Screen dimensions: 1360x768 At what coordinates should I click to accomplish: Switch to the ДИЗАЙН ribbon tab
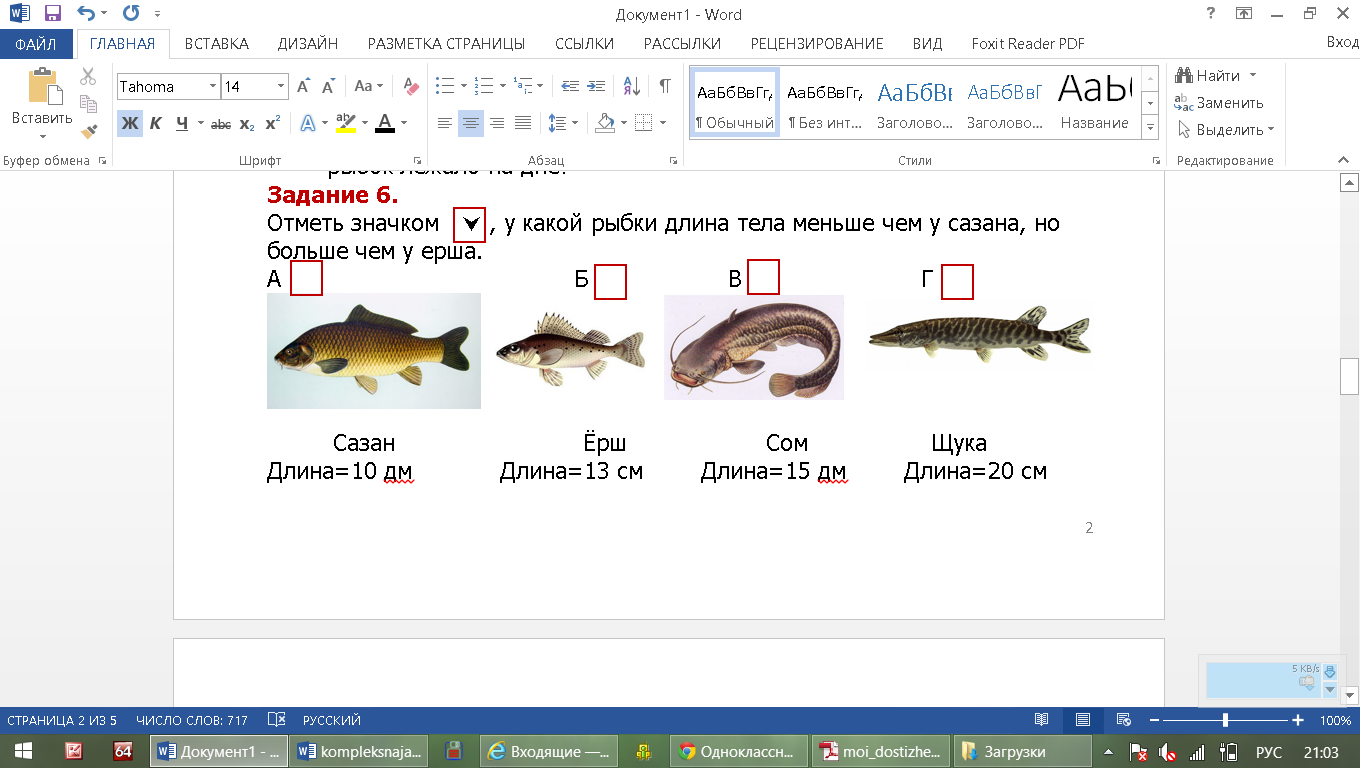point(308,44)
